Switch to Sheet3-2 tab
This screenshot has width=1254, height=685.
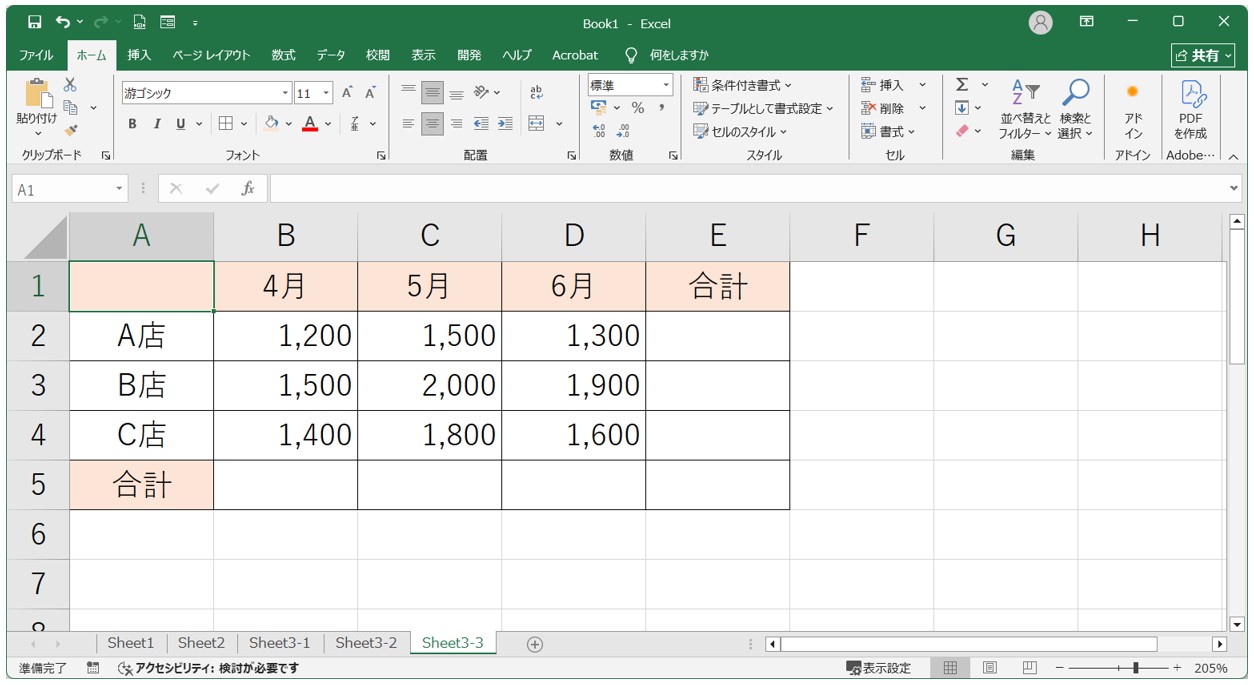point(366,643)
